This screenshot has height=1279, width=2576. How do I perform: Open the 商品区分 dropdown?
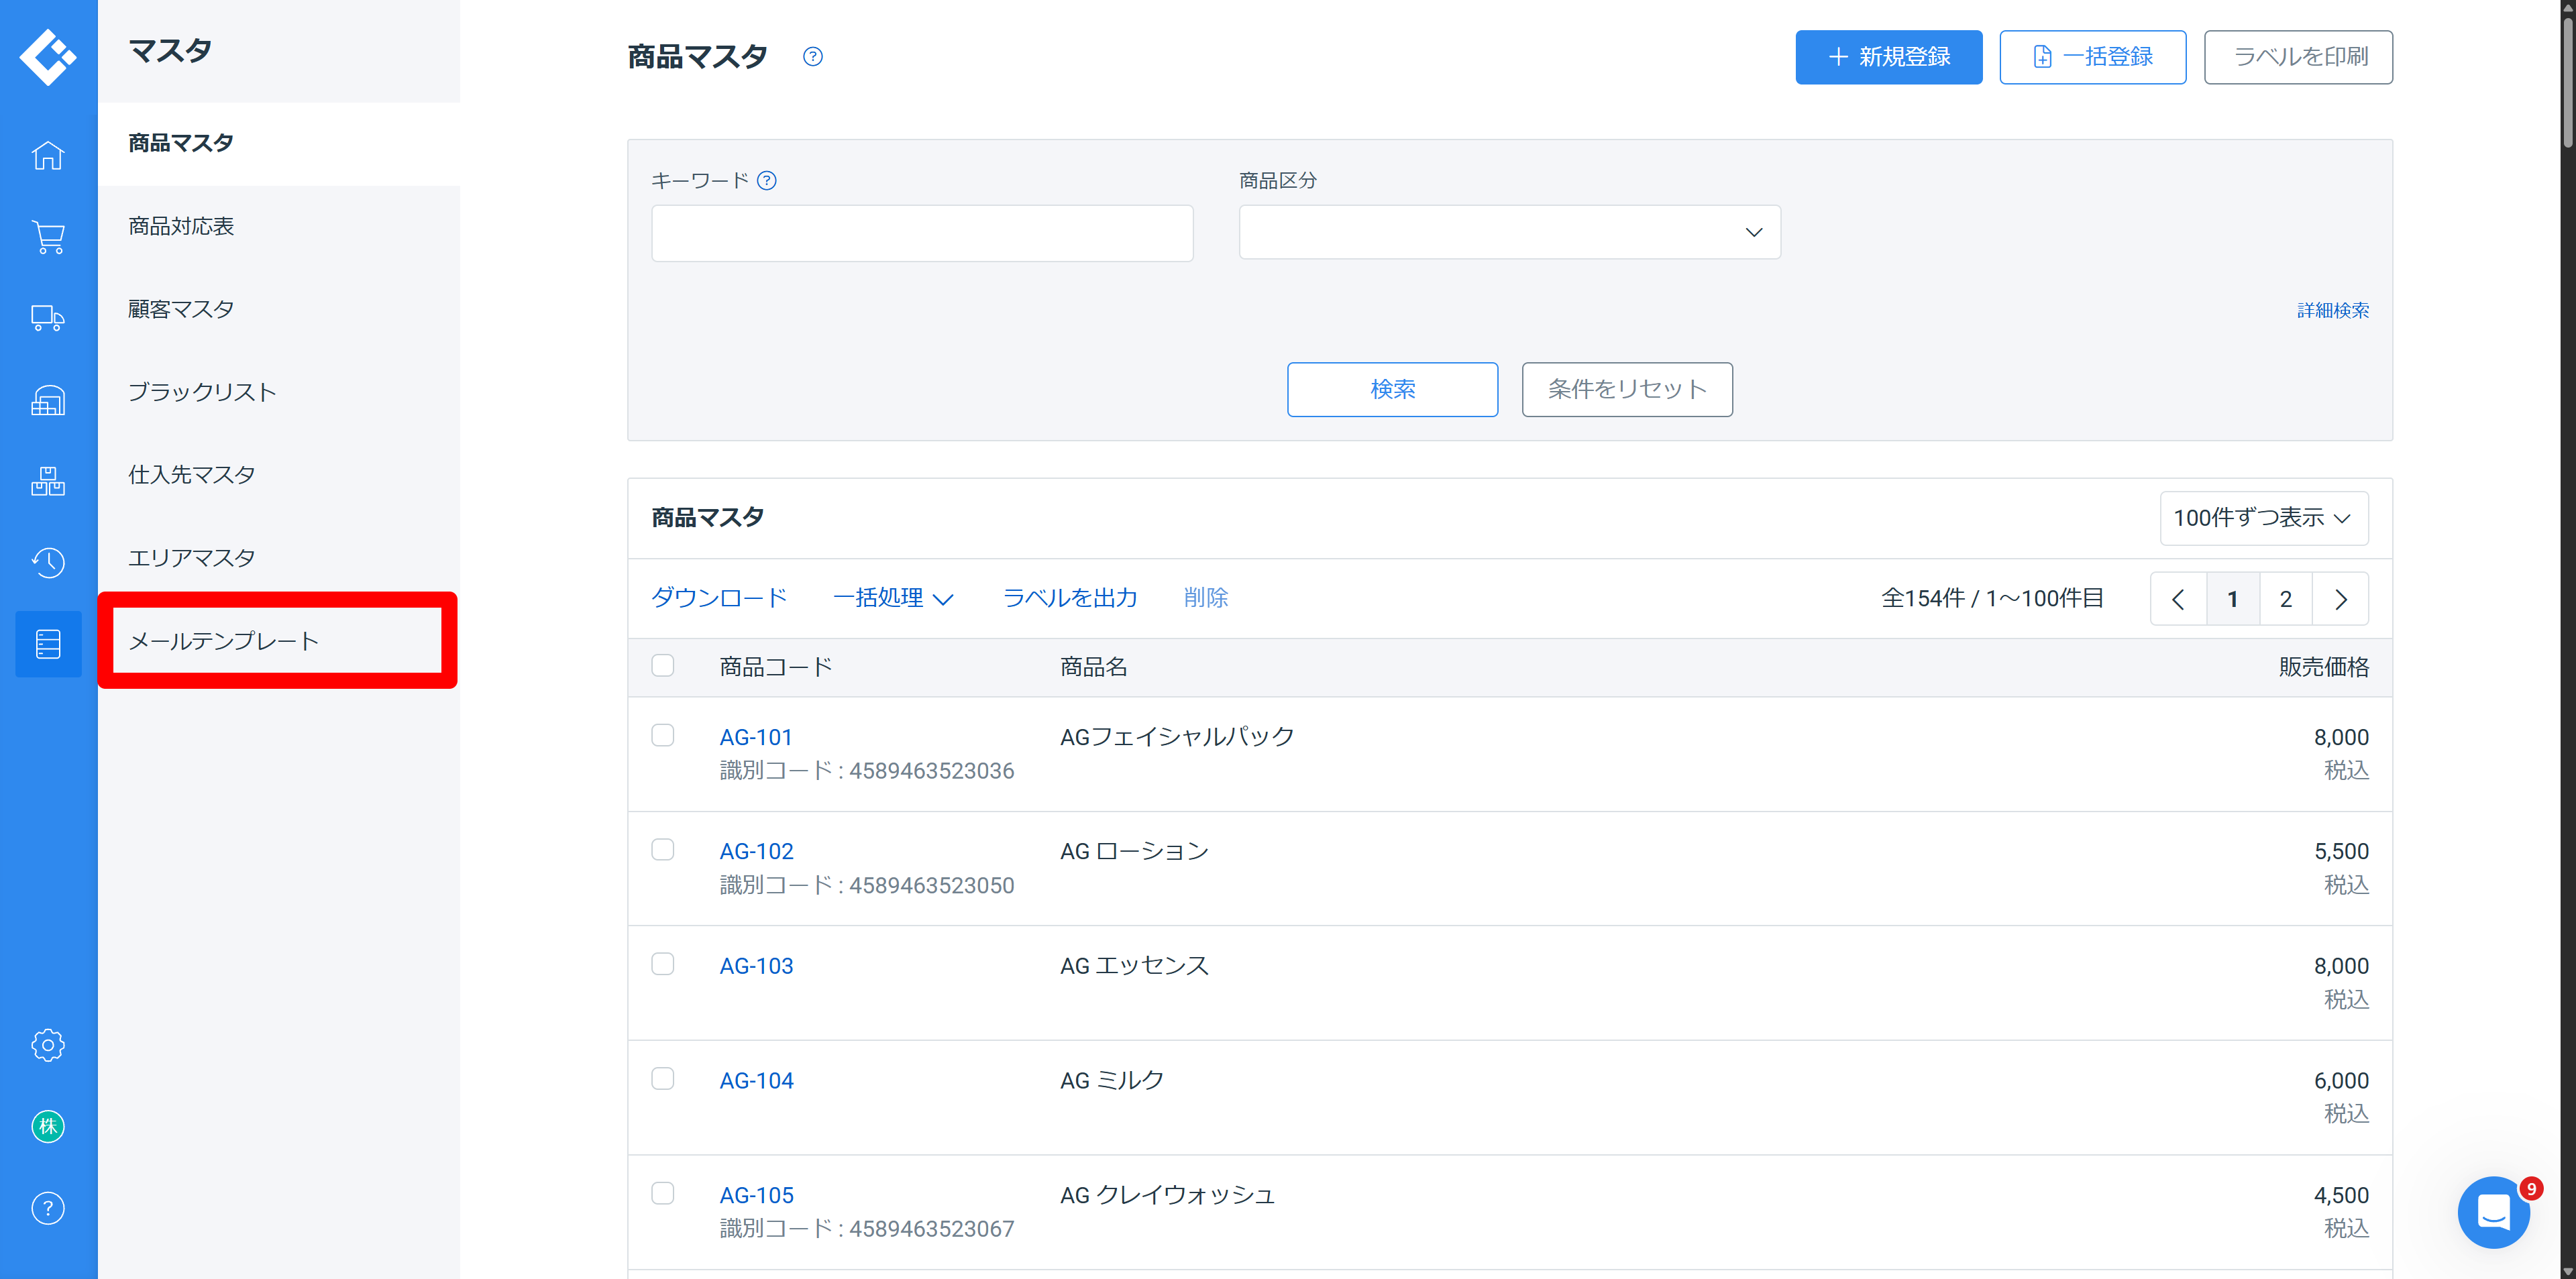[x=1509, y=232]
